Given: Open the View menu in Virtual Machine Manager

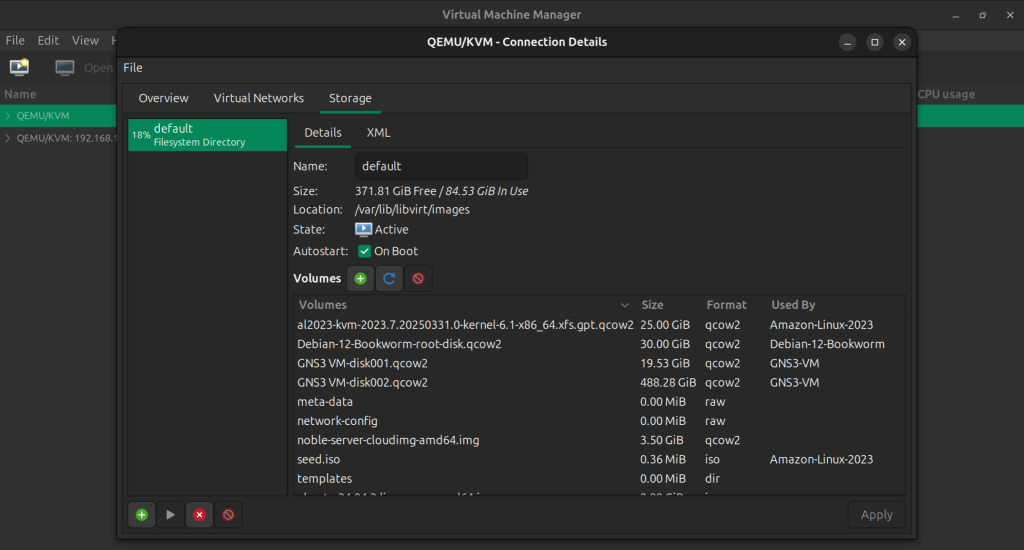Looking at the screenshot, I should [85, 40].
